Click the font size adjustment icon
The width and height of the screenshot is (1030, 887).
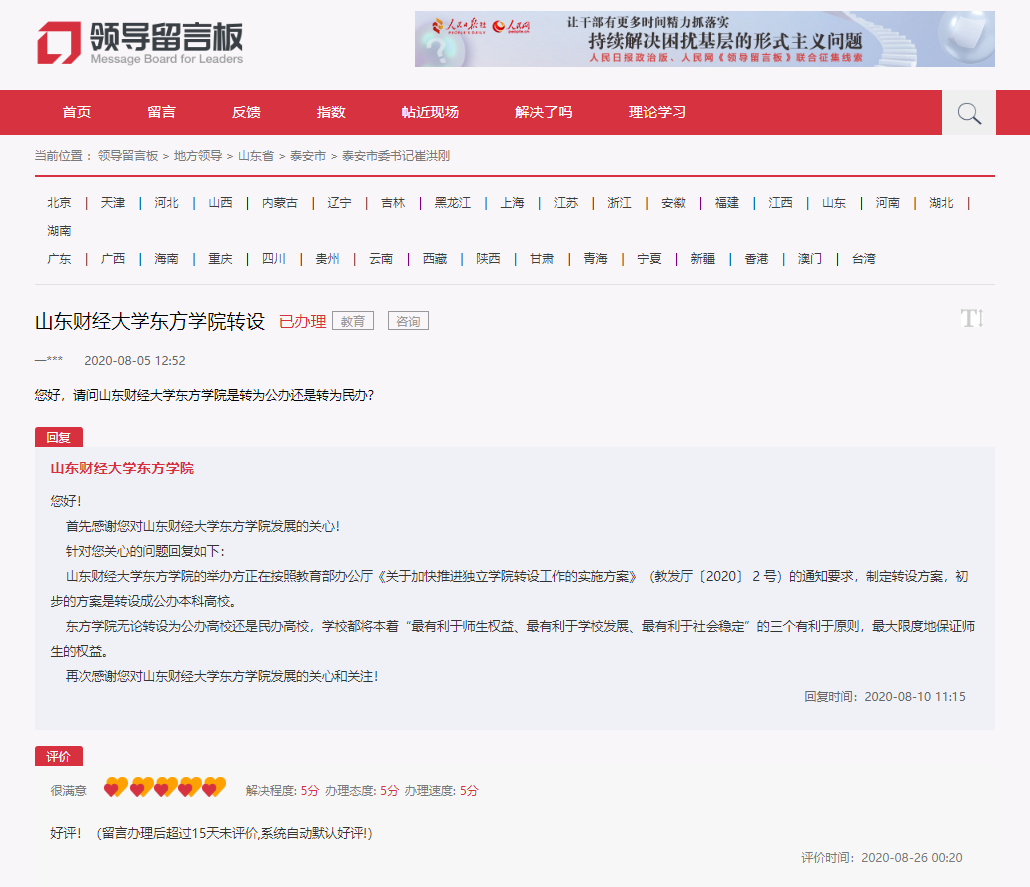pyautogui.click(x=971, y=319)
